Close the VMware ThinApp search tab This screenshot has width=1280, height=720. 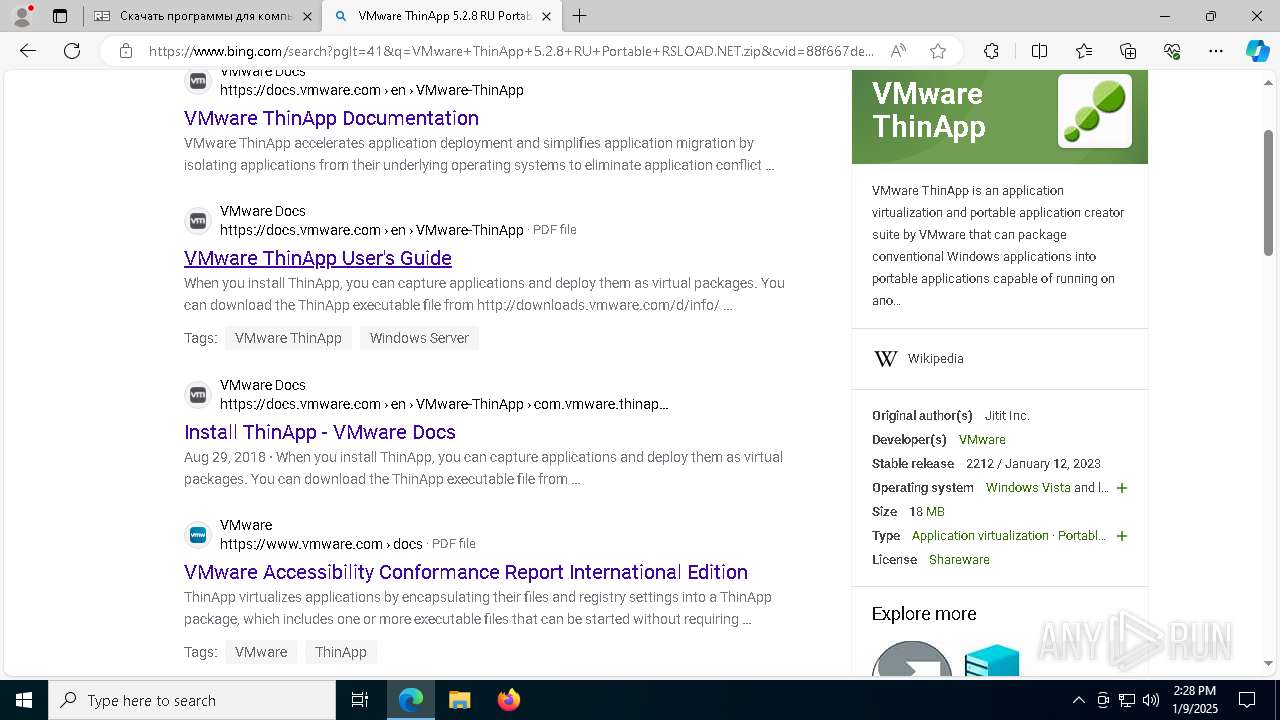click(546, 16)
